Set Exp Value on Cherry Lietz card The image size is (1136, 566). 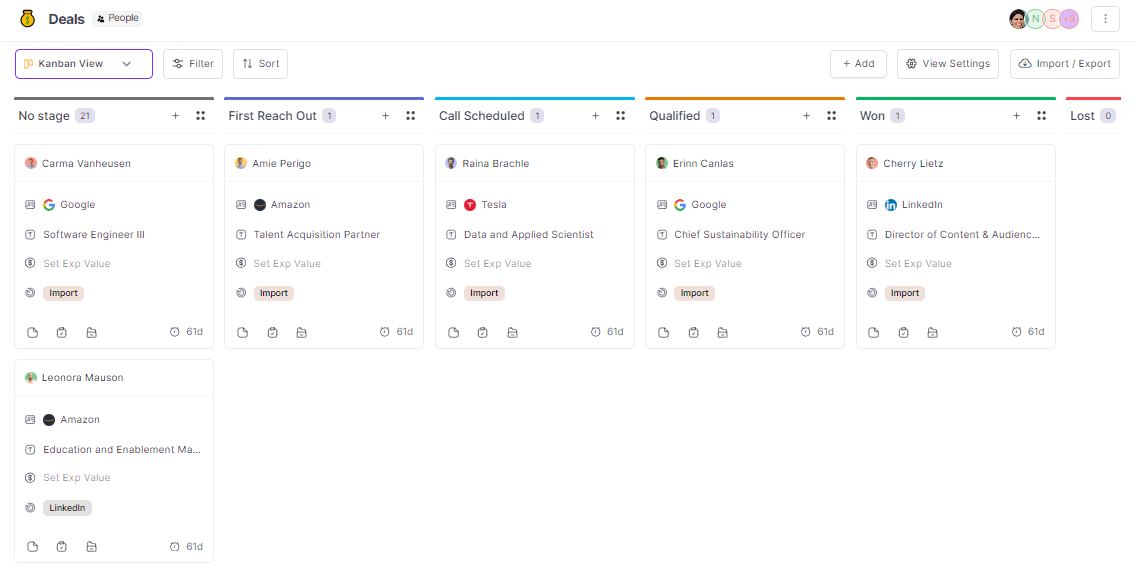(918, 264)
